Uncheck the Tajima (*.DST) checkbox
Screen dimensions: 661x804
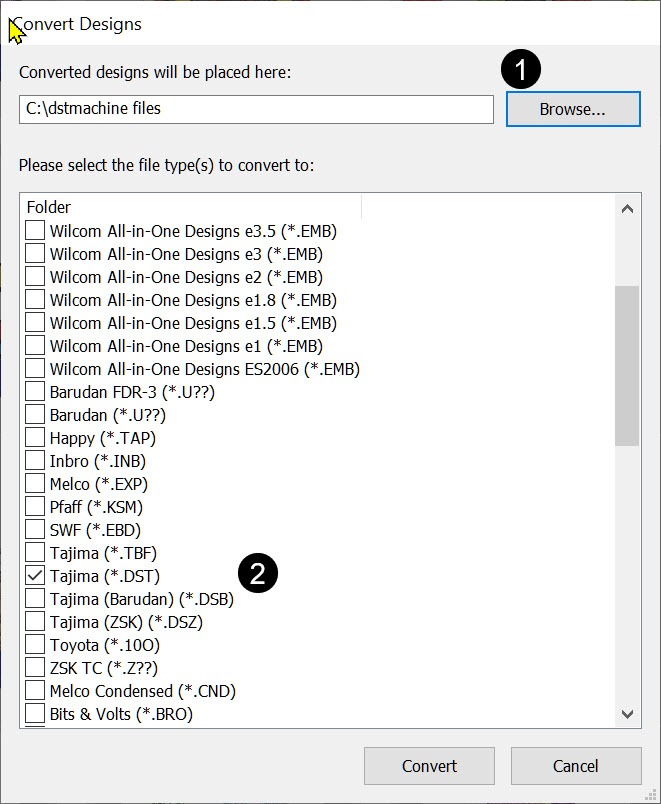35,576
